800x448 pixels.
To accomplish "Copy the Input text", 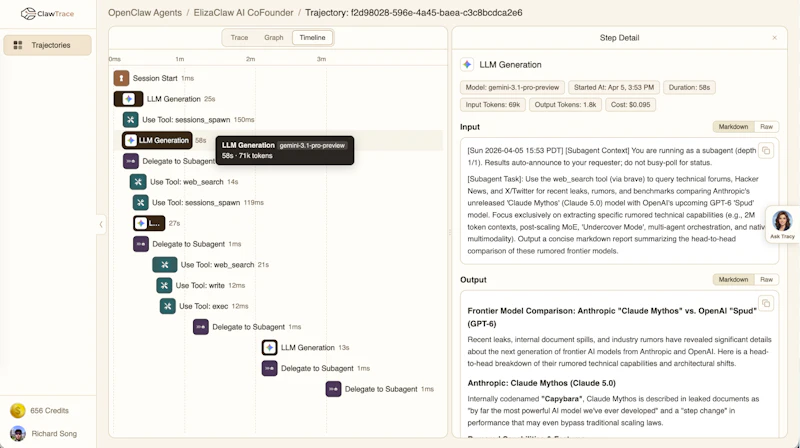I will pyautogui.click(x=766, y=151).
